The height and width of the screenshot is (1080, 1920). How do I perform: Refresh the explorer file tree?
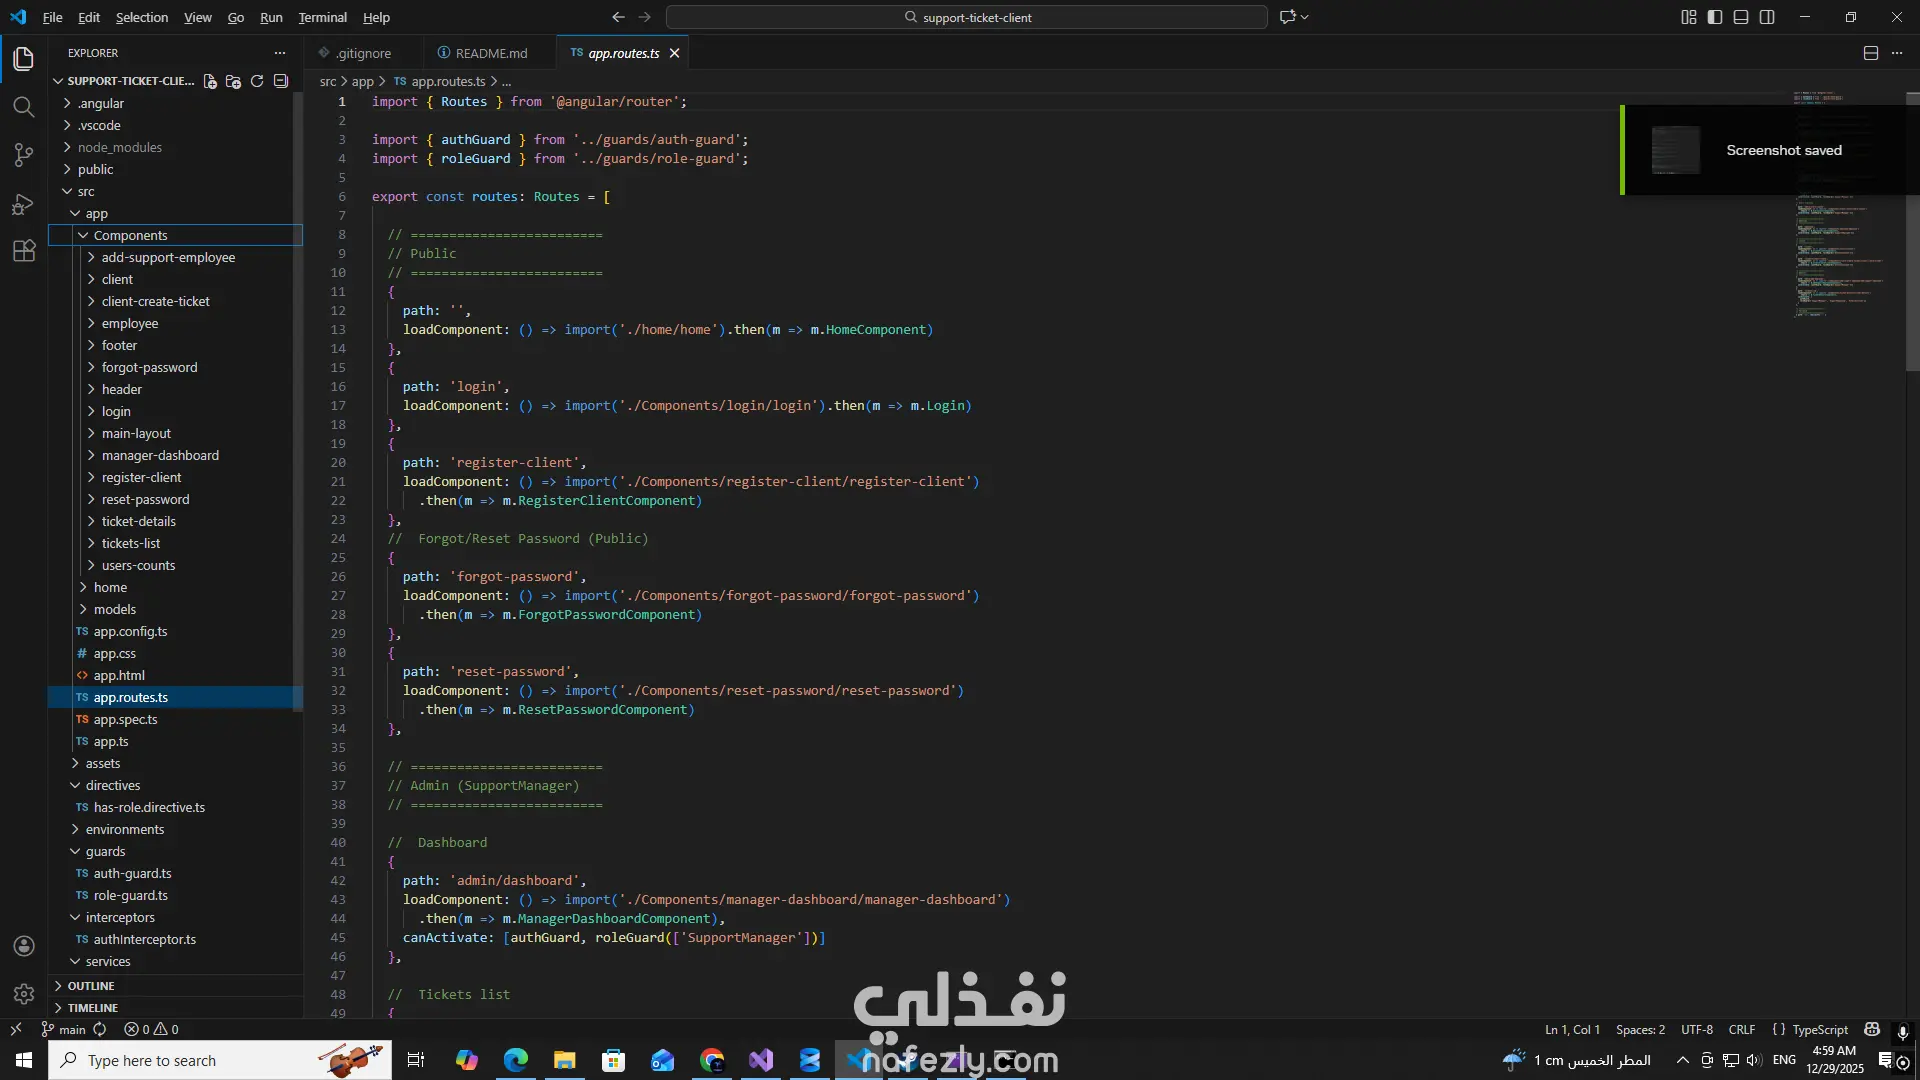point(257,81)
